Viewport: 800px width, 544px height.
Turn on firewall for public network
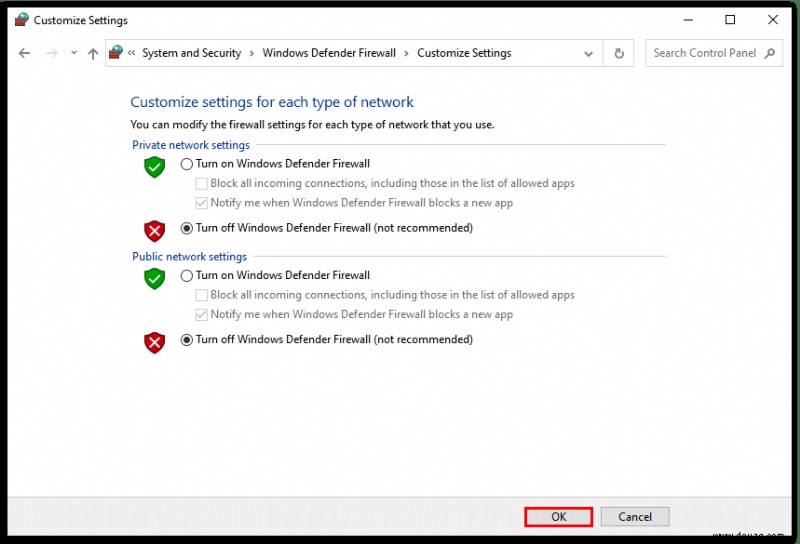coord(187,276)
